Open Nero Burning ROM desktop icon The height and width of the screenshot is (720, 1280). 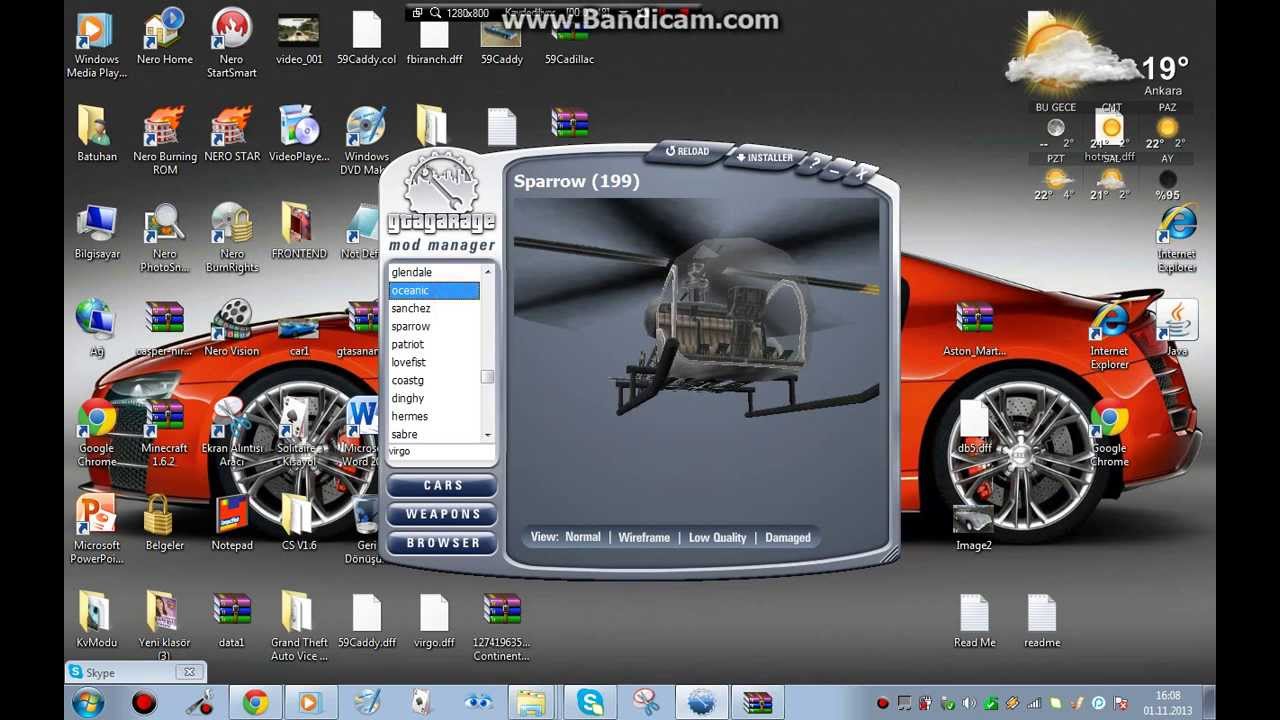coord(165,140)
